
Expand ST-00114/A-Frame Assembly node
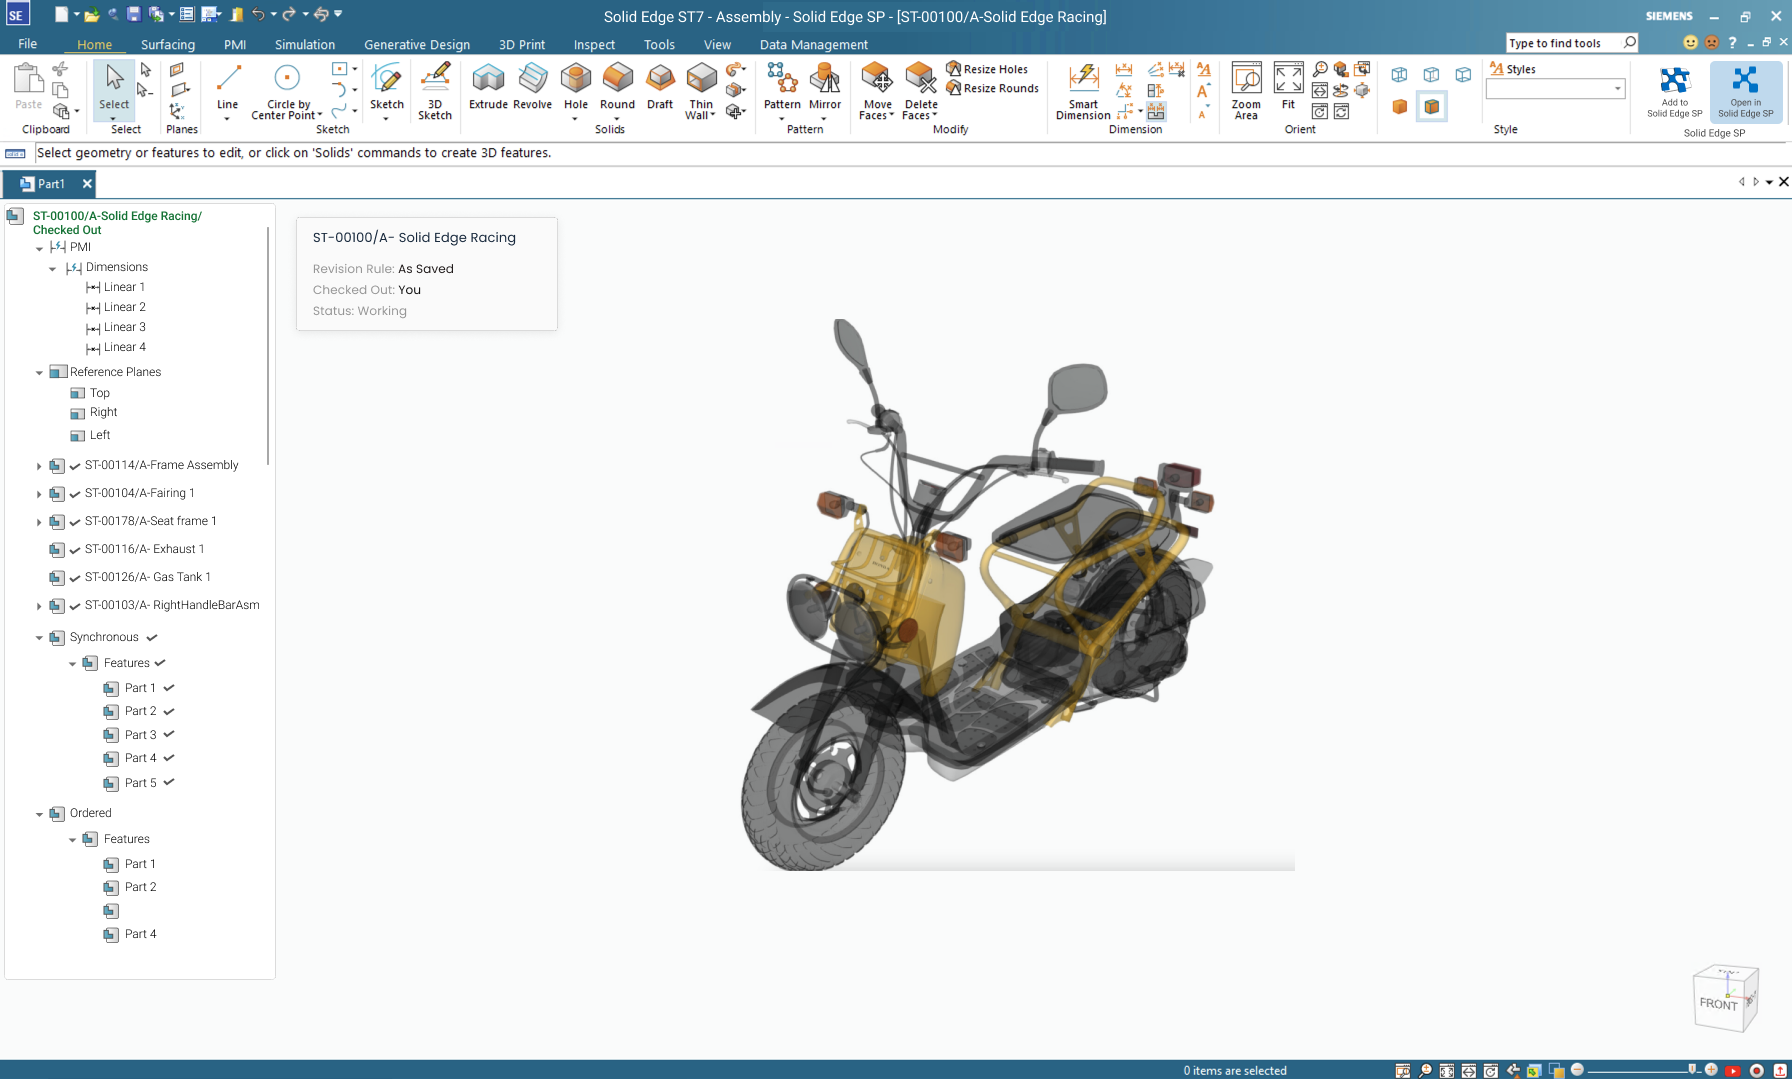tap(39, 466)
